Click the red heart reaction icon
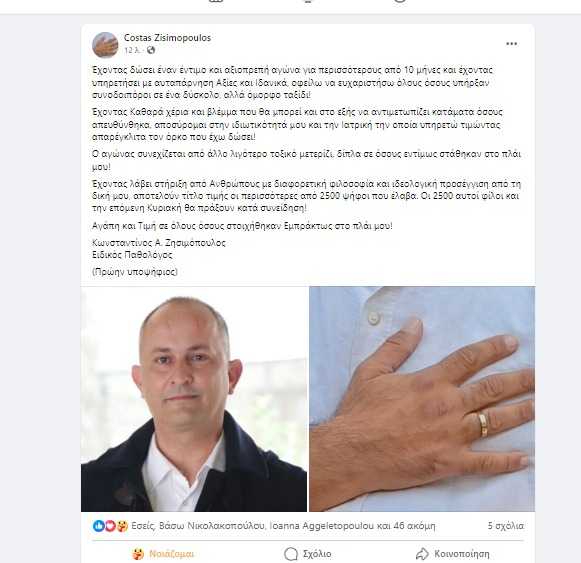581x563 pixels. pos(110,526)
